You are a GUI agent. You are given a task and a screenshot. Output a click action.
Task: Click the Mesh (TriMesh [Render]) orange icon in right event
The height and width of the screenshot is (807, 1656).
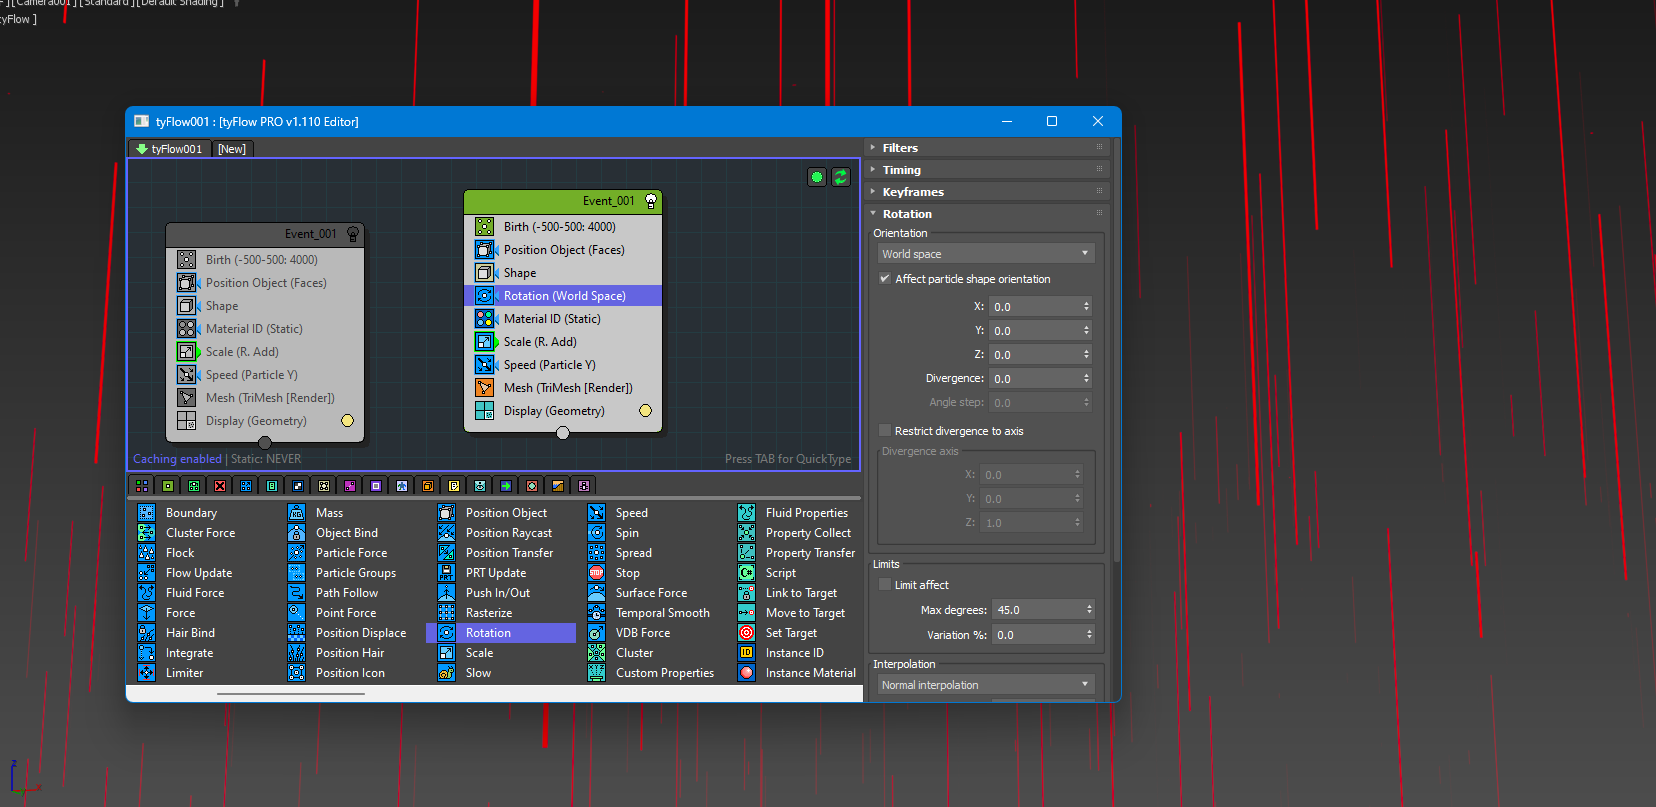[484, 388]
